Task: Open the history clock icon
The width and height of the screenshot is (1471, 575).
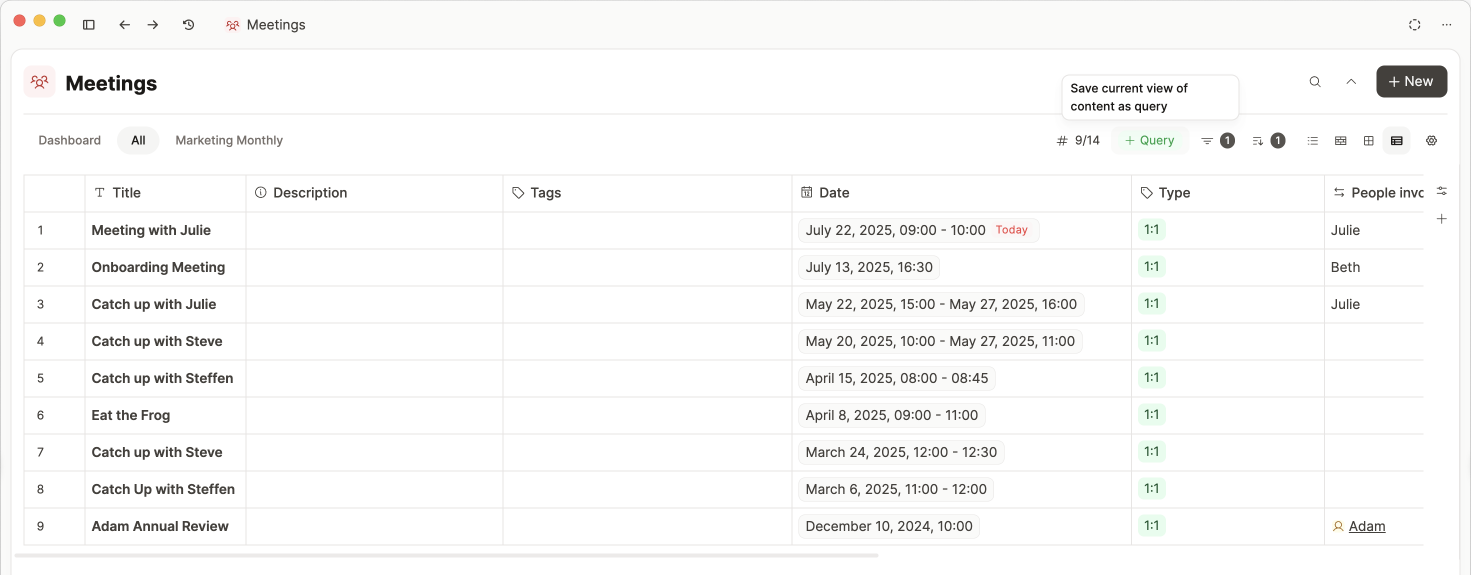Action: [x=188, y=25]
